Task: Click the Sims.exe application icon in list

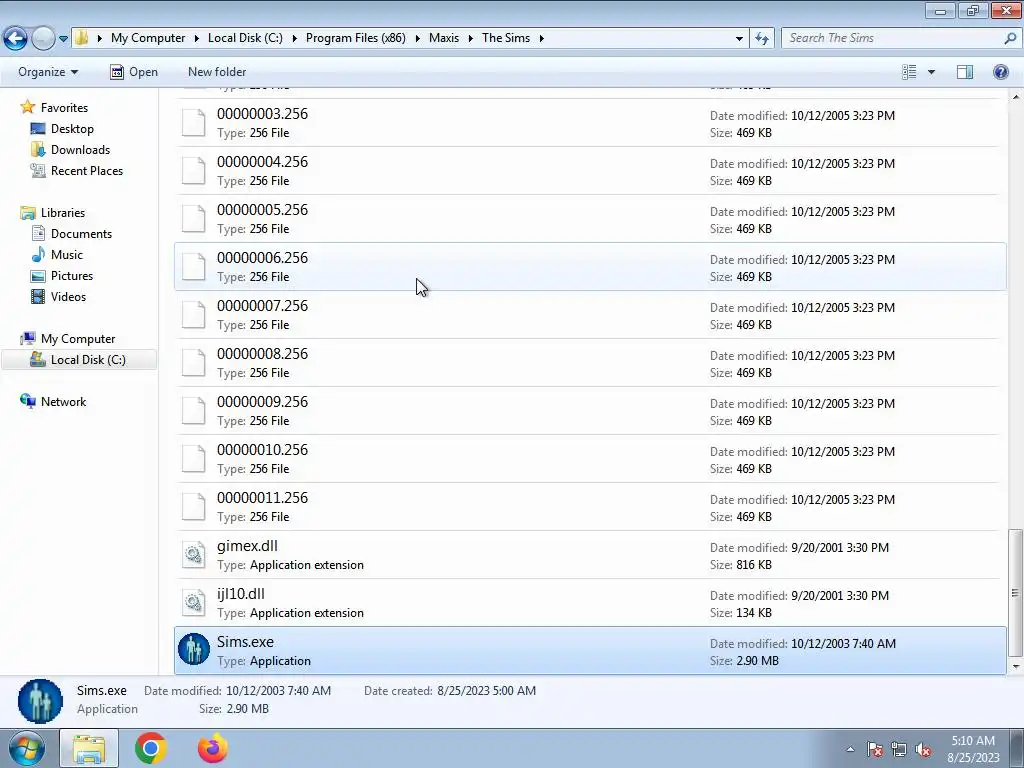Action: click(193, 650)
